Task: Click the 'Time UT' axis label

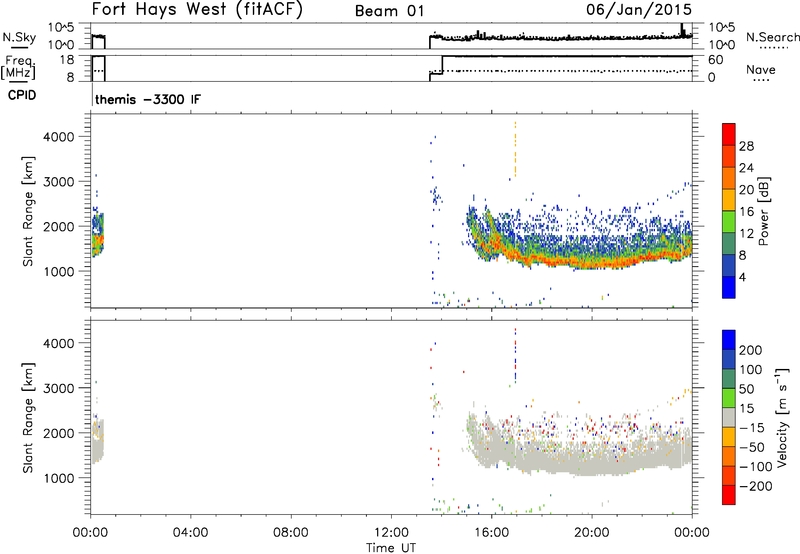Action: click(x=391, y=548)
